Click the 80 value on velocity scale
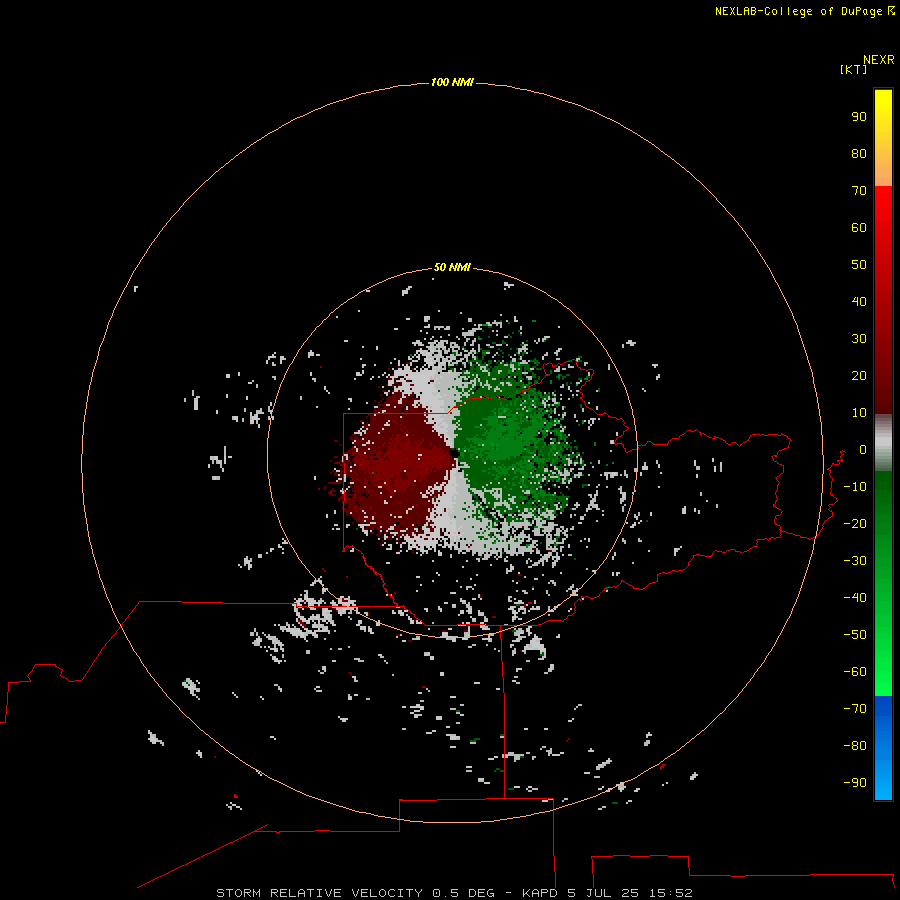 (859, 154)
